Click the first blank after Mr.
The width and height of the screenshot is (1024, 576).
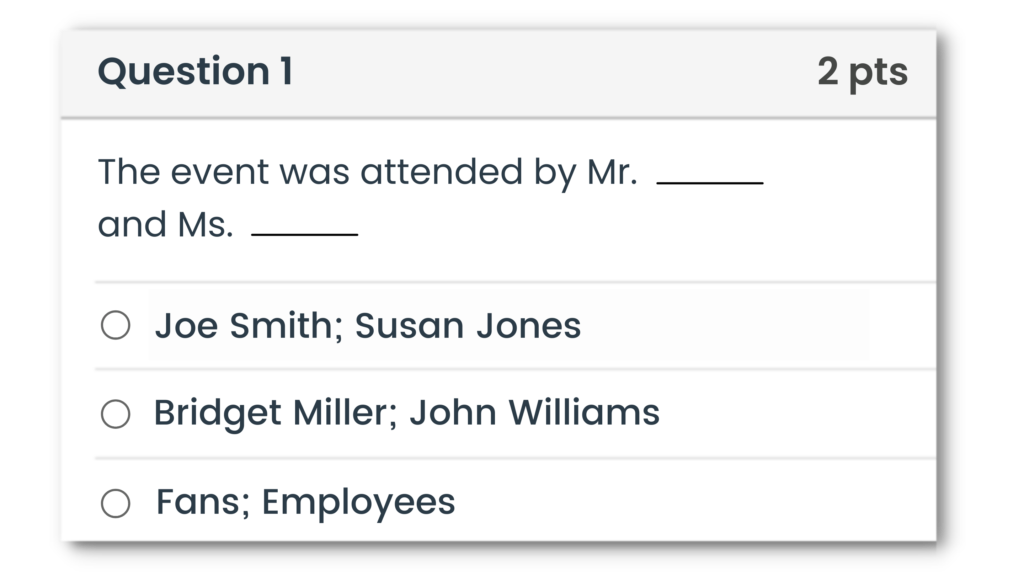710,180
